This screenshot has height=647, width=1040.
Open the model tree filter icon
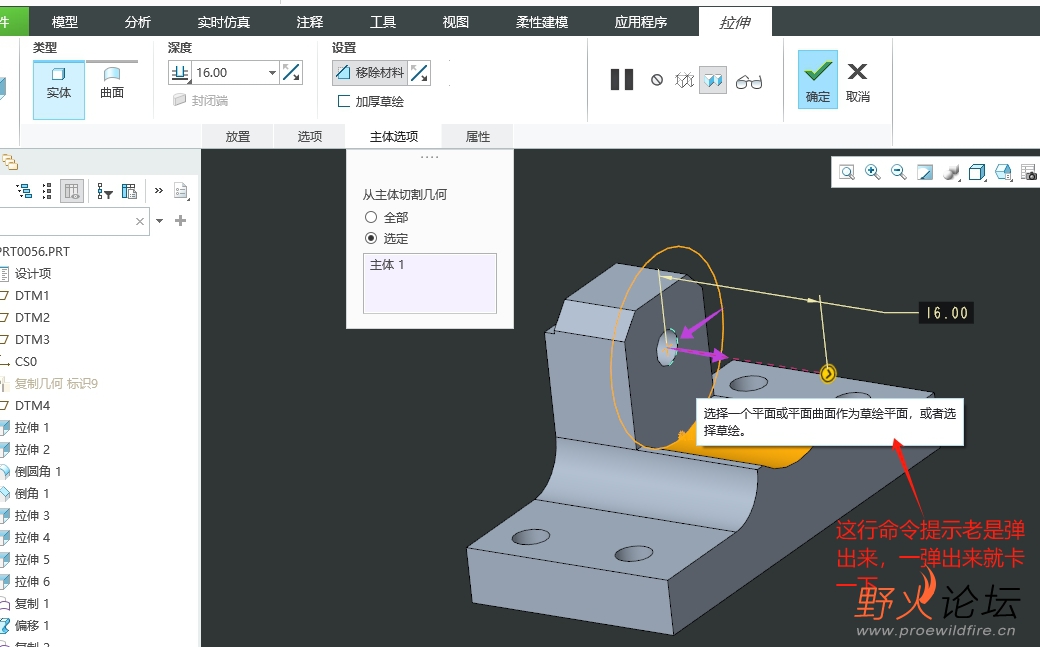click(x=105, y=192)
